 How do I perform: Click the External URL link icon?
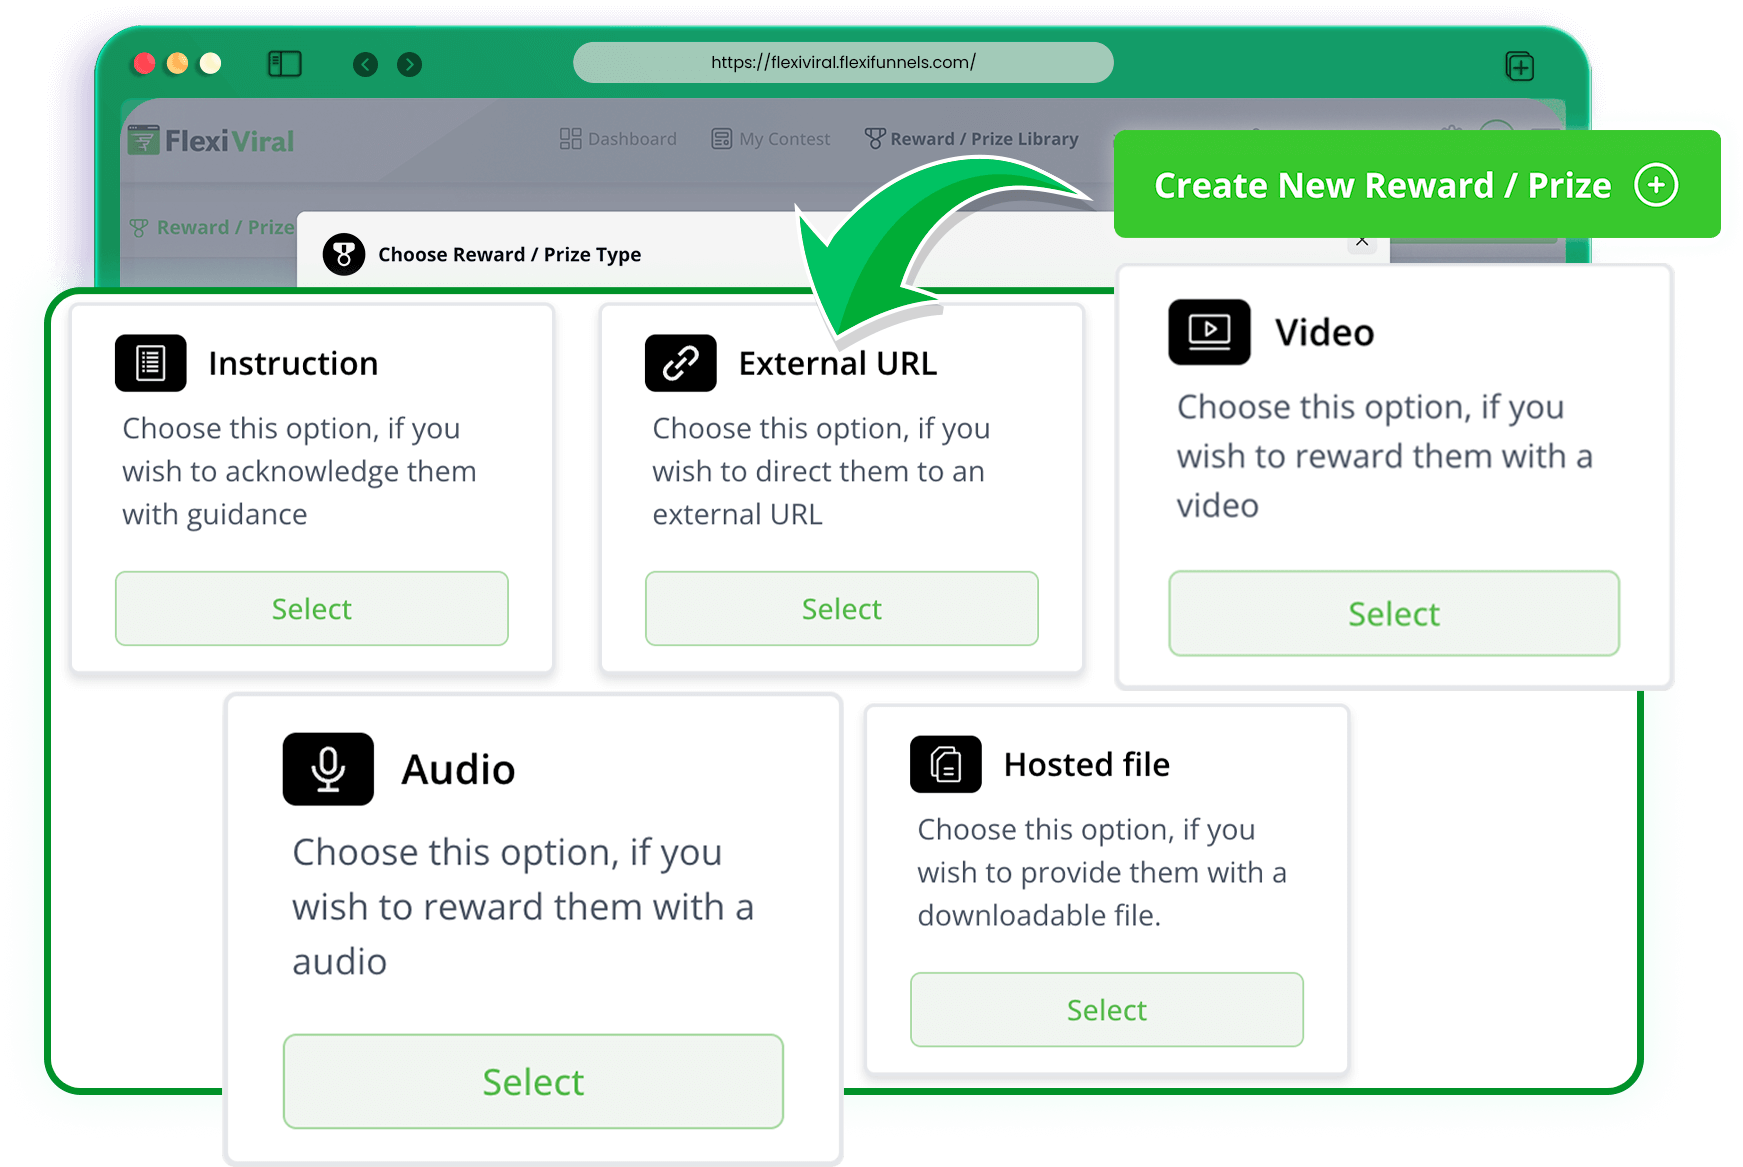coord(680,363)
